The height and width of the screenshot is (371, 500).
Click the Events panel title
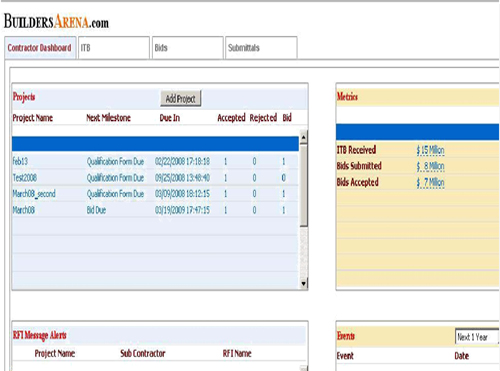coord(346,336)
